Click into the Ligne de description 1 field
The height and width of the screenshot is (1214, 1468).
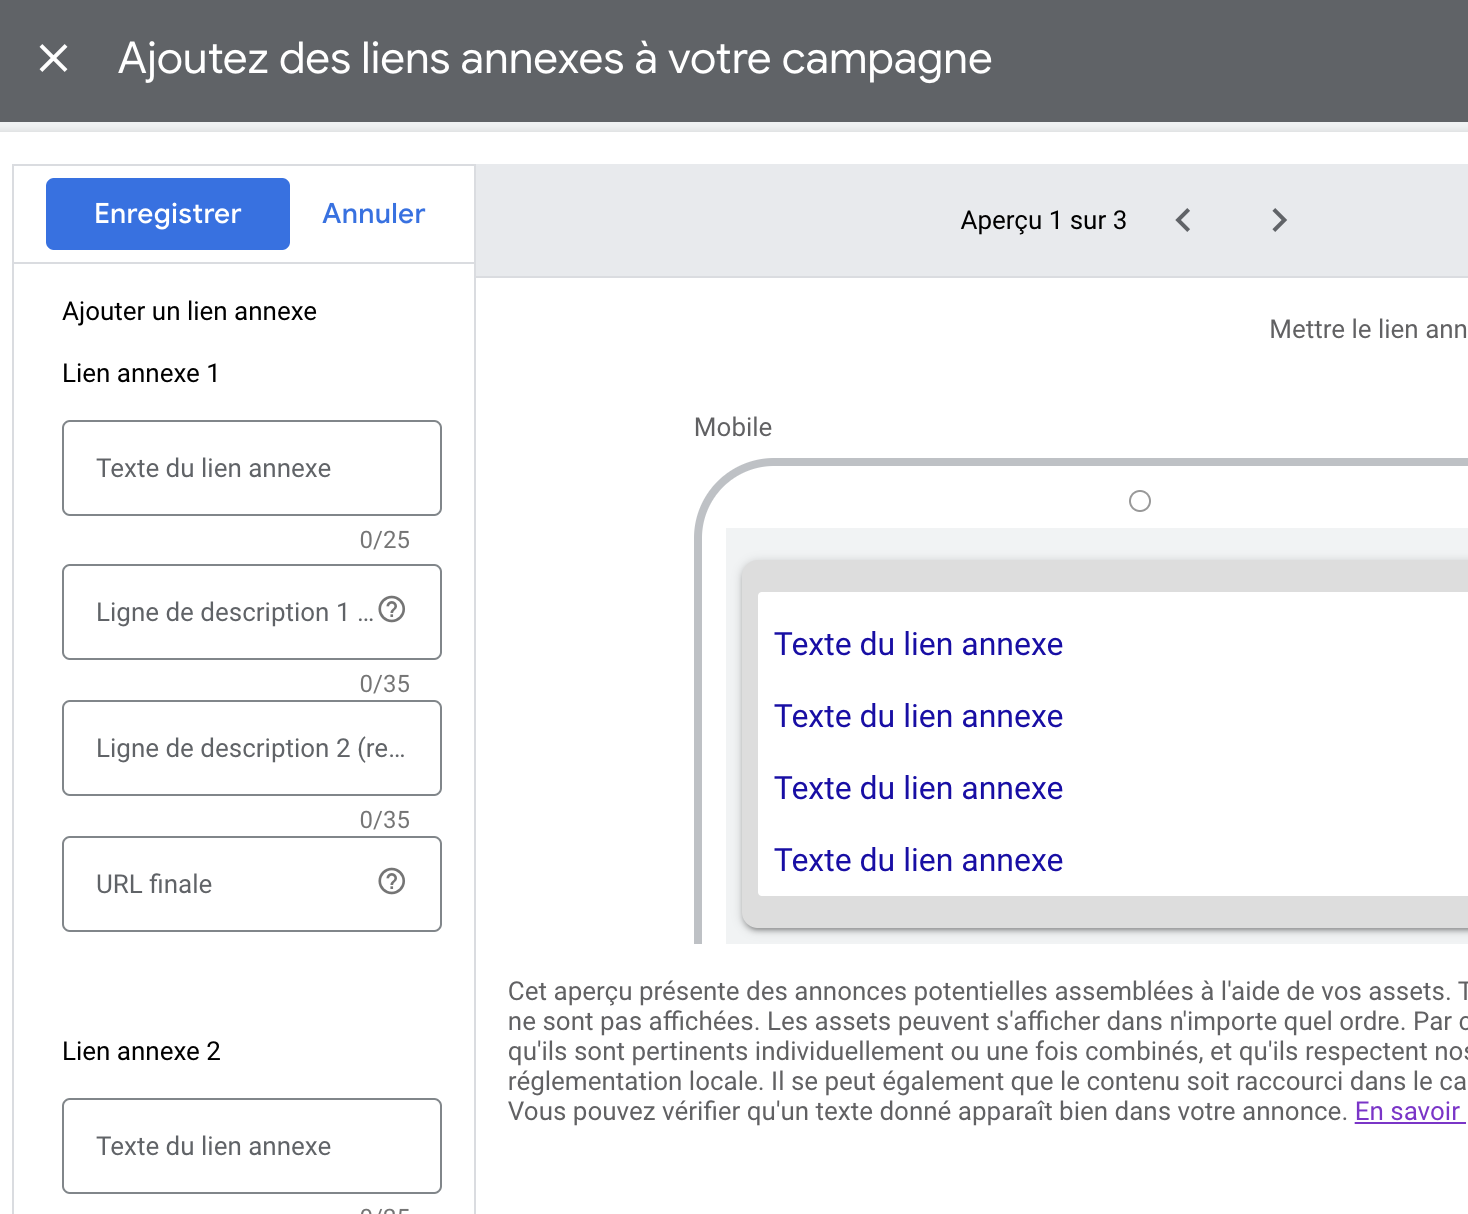point(220,612)
